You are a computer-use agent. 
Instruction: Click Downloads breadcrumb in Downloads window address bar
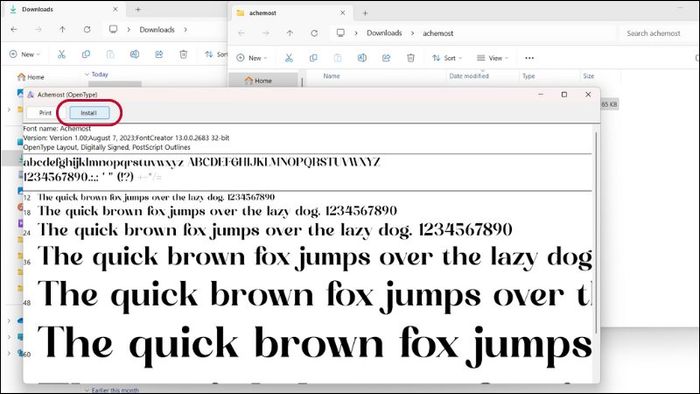[157, 29]
